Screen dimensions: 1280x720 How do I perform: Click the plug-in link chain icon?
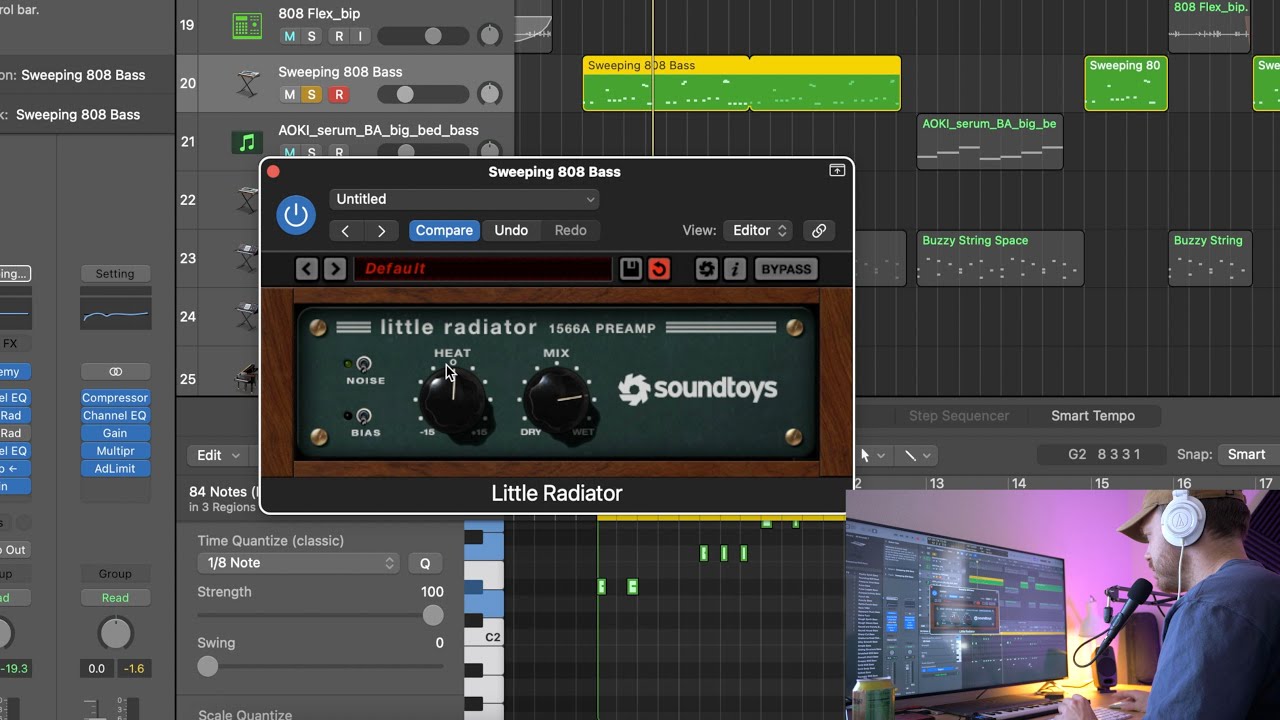click(819, 231)
